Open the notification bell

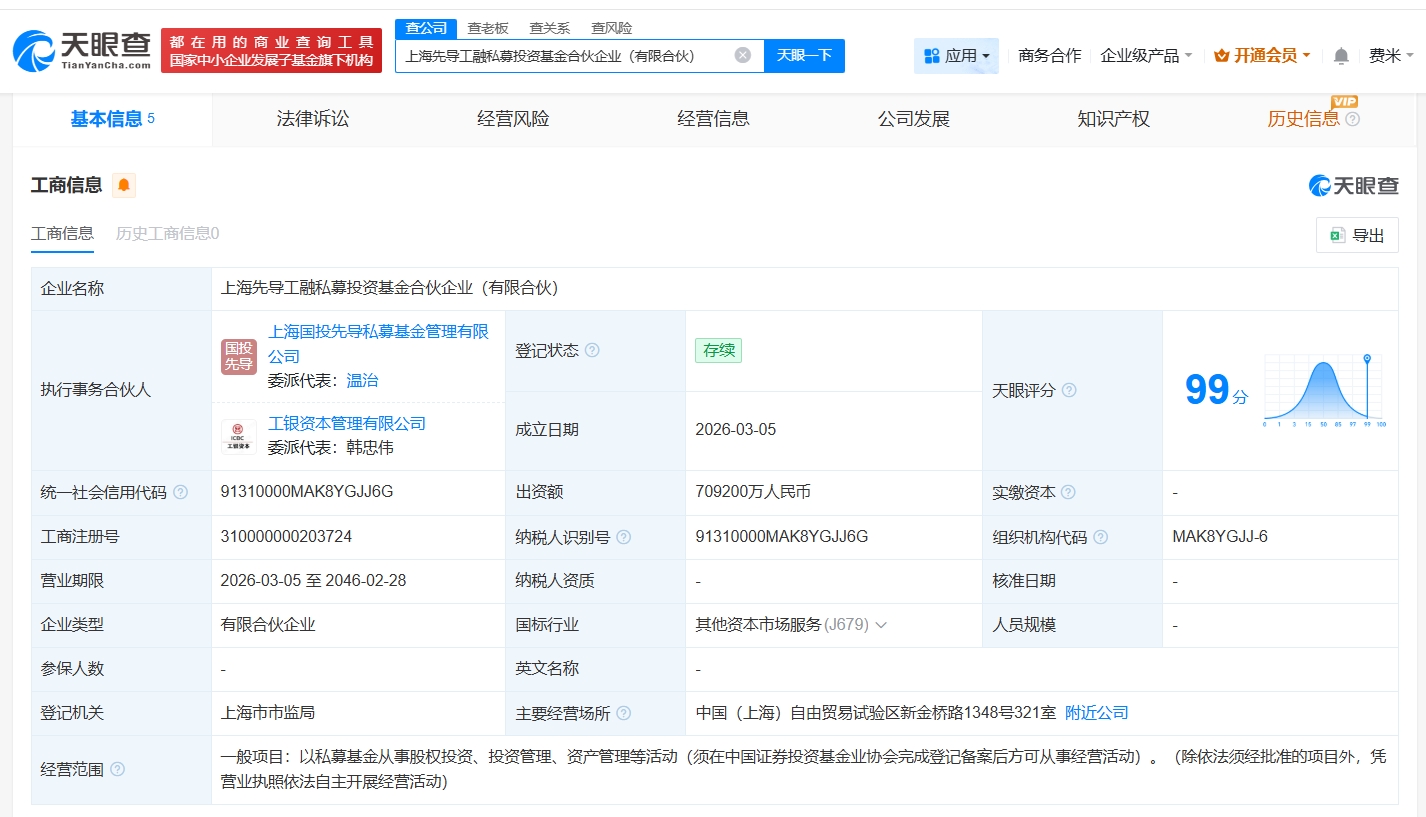(x=1341, y=56)
